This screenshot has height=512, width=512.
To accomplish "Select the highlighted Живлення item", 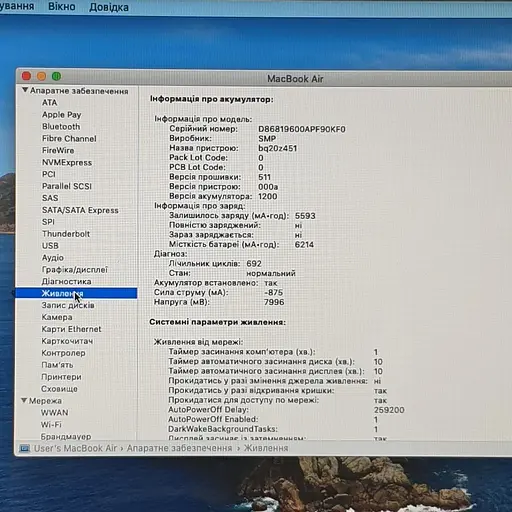I will [x=76, y=293].
